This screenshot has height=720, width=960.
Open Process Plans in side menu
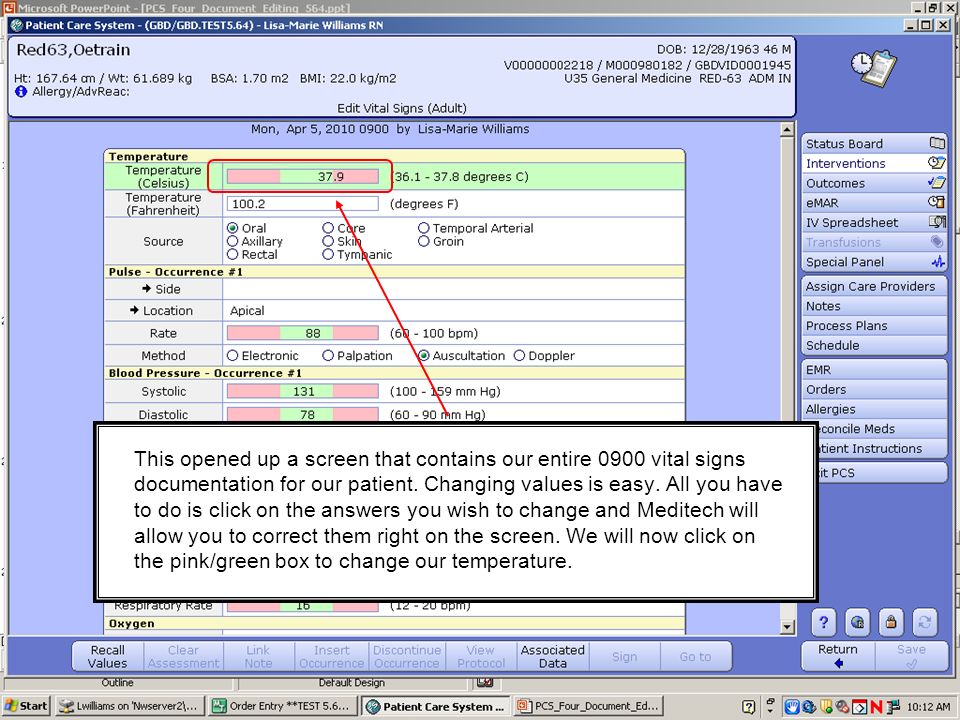click(x=874, y=325)
